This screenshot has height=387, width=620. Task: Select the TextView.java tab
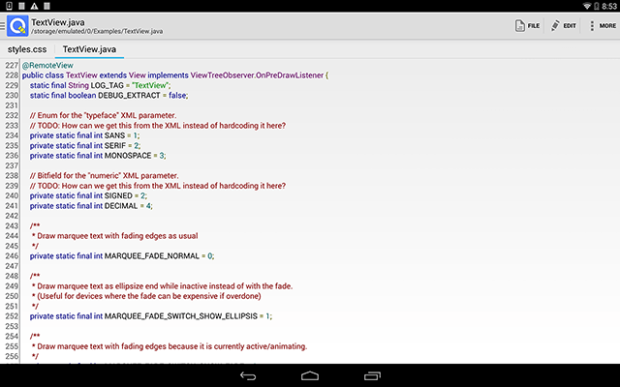click(x=89, y=49)
